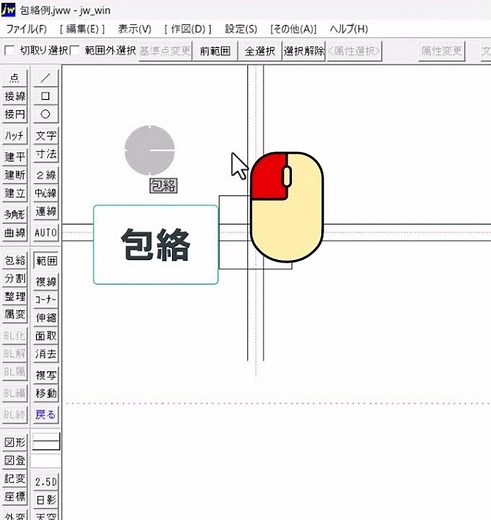Click the 前範囲 button
Screen dimensions: 491x520
tap(215, 51)
